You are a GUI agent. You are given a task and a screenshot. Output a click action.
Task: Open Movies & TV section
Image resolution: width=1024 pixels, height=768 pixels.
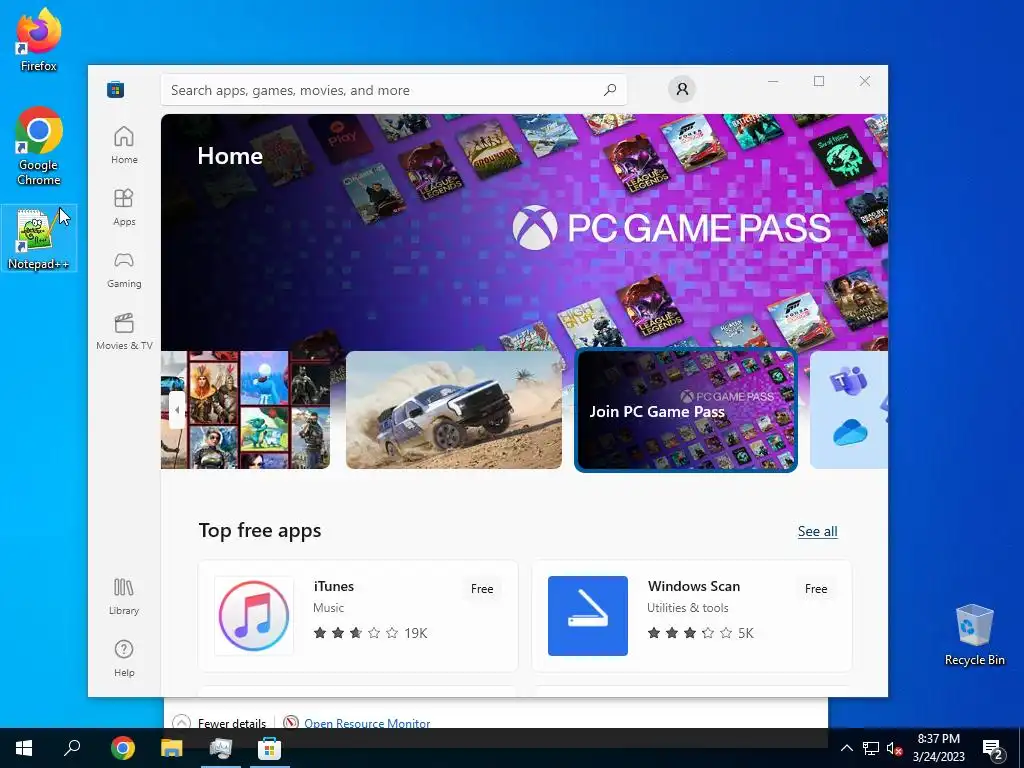click(124, 331)
